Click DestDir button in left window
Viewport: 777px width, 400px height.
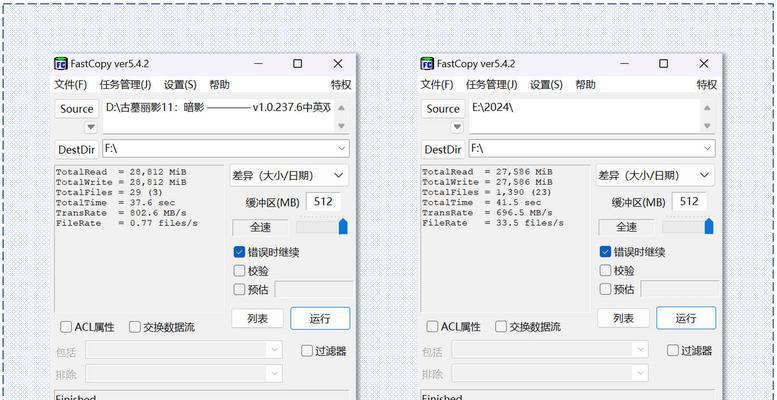pyautogui.click(x=76, y=149)
